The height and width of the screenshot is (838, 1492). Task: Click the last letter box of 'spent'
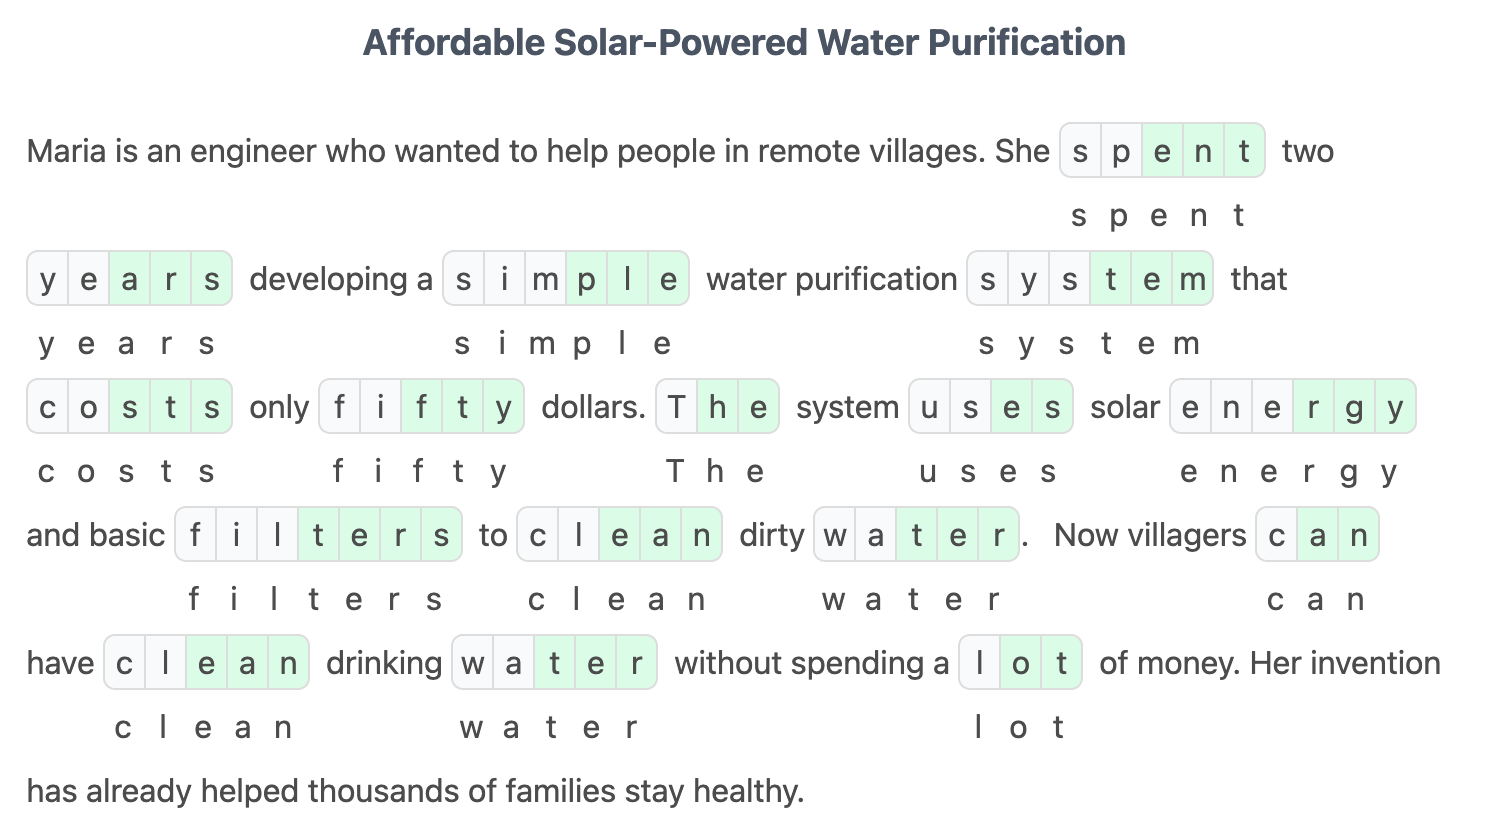click(1244, 151)
